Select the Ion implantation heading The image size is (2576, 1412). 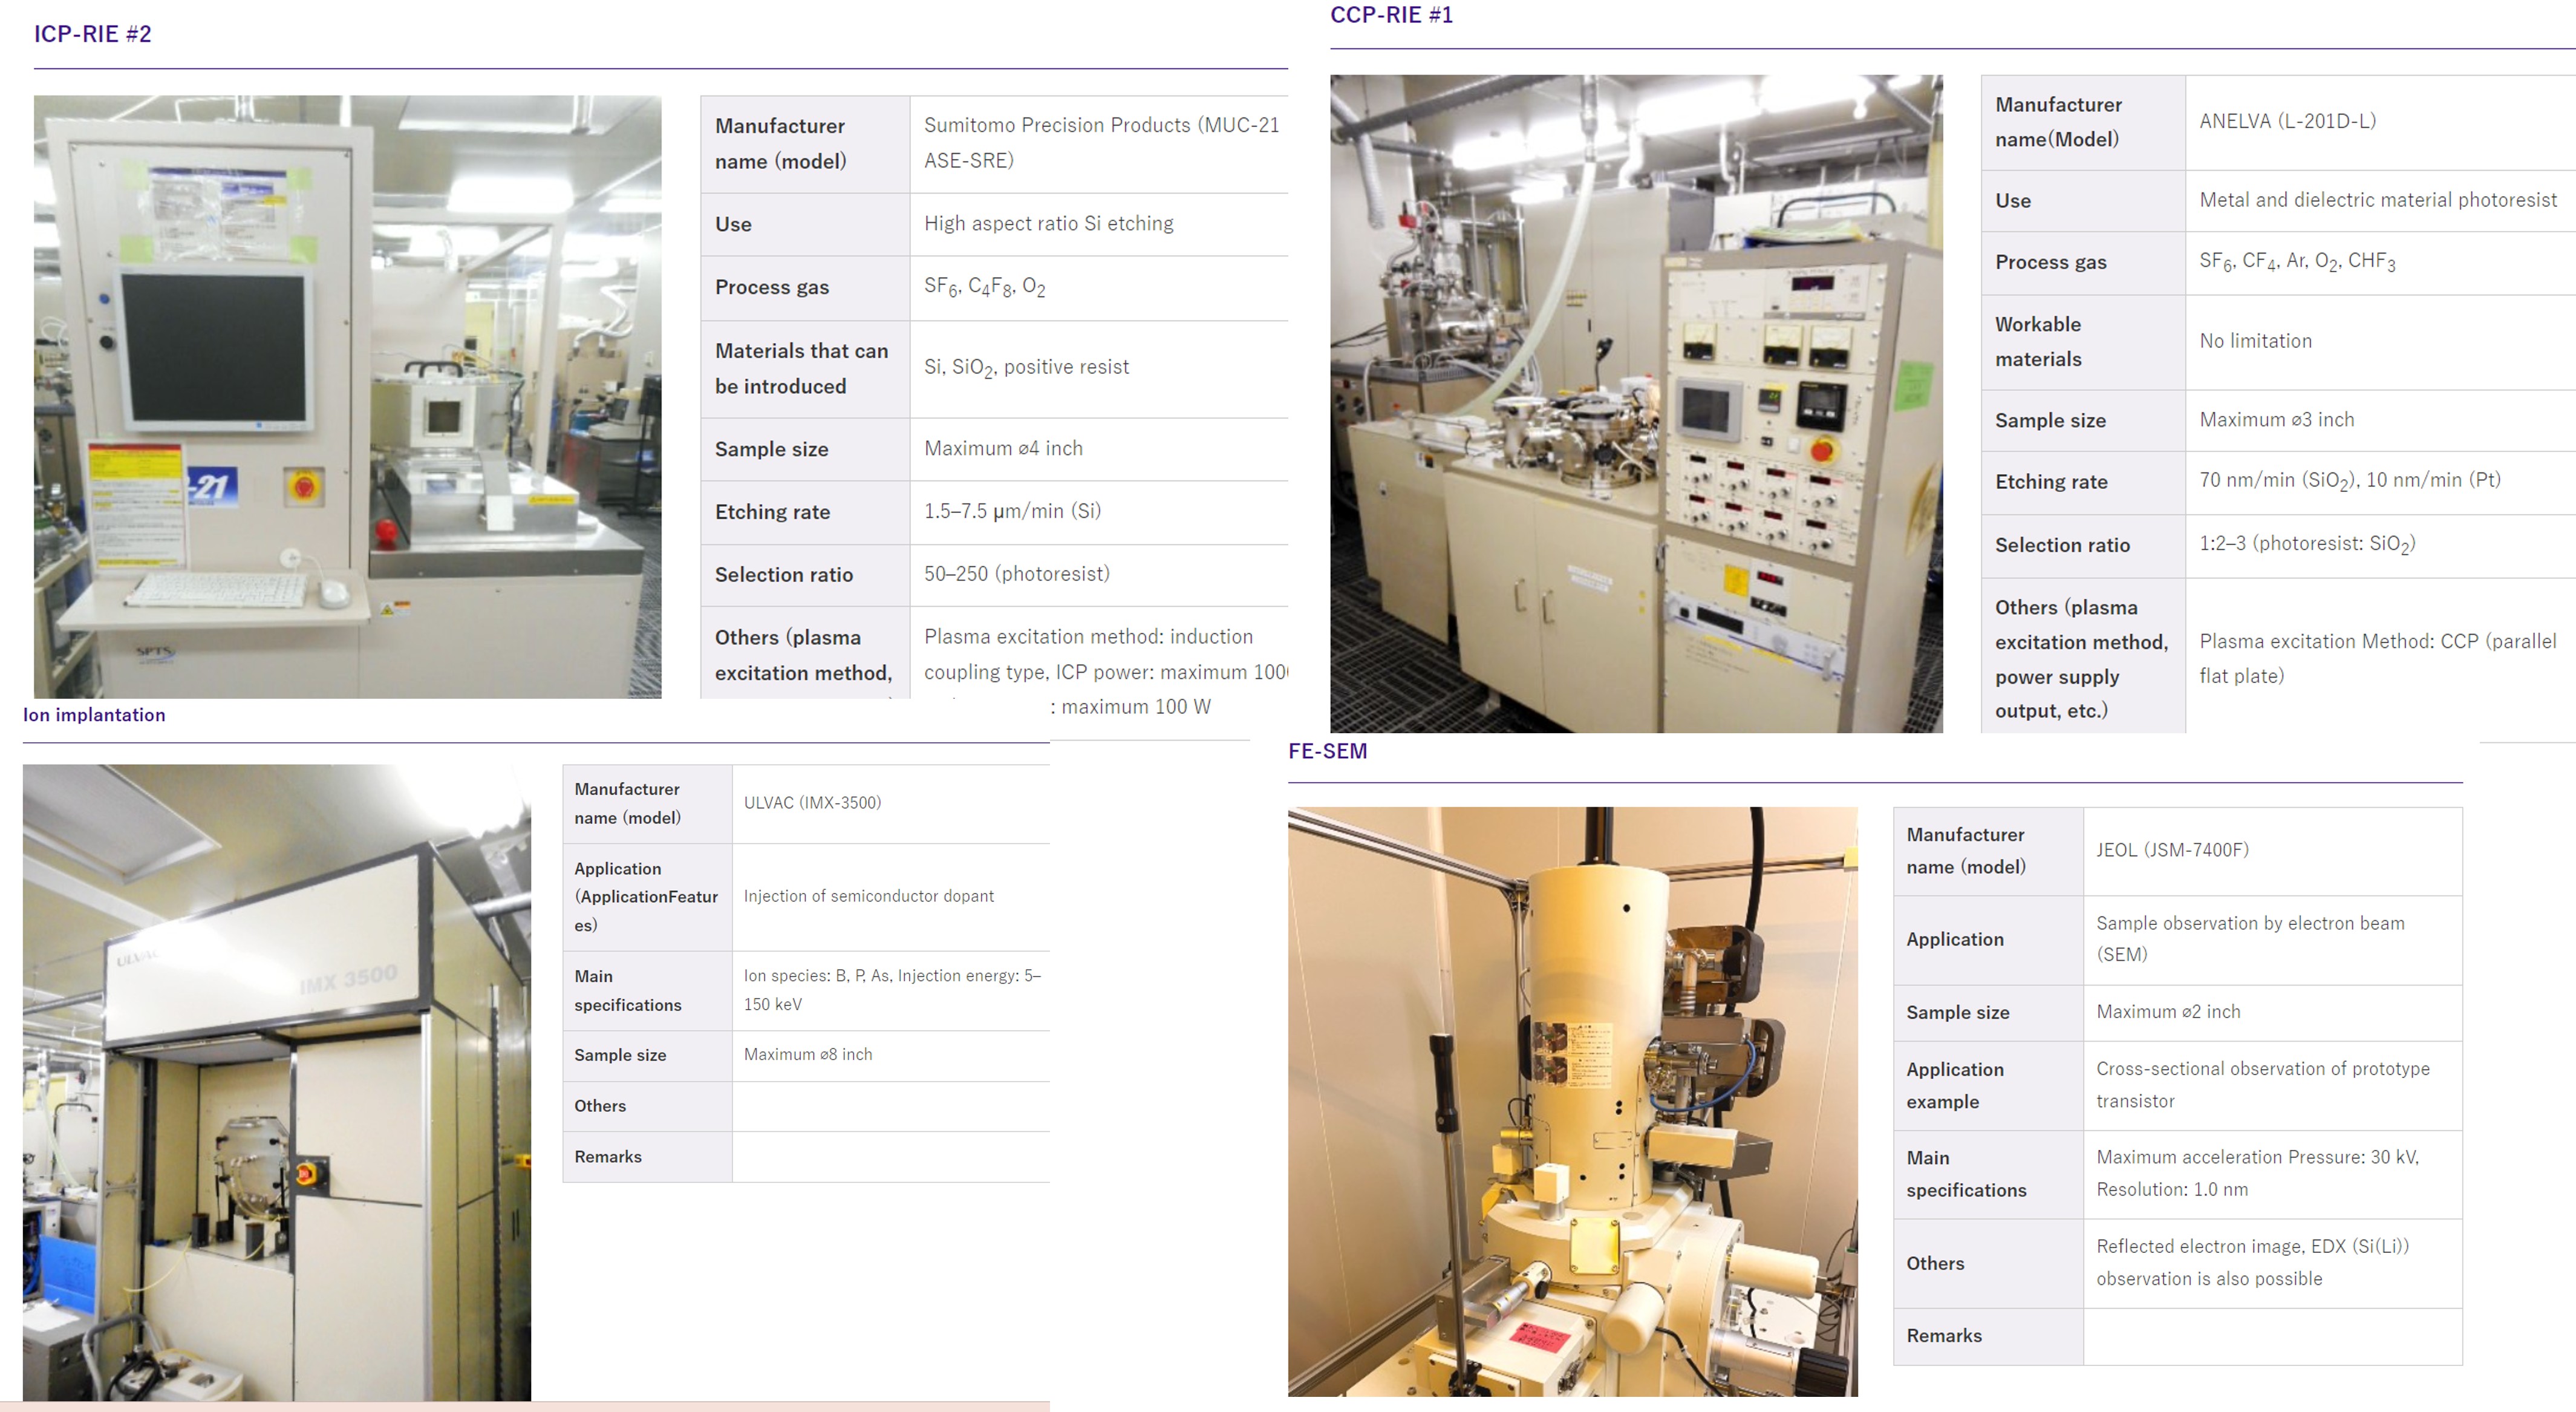(x=94, y=715)
